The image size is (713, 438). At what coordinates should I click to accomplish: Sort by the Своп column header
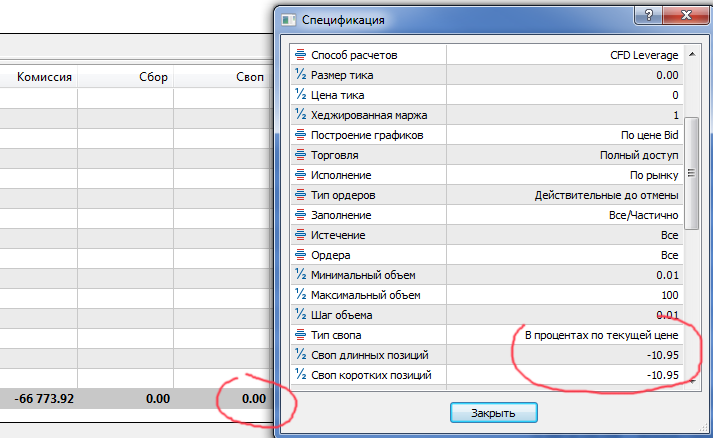(250, 77)
